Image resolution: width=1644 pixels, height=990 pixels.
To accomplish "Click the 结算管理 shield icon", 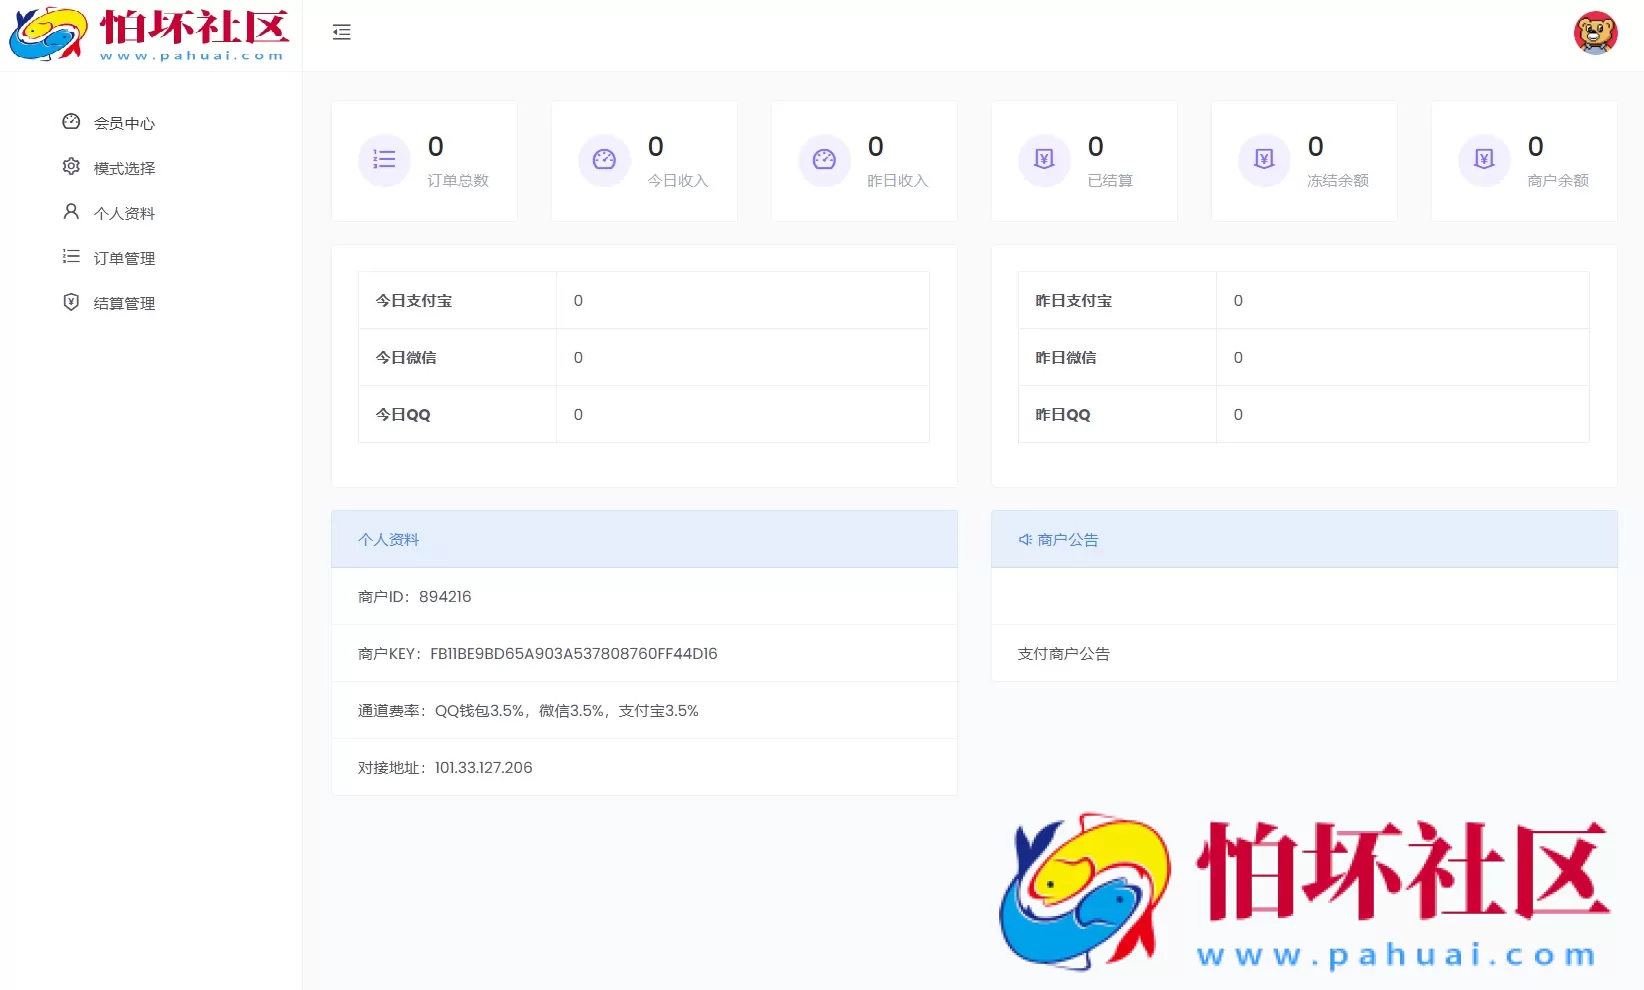I will coord(70,301).
